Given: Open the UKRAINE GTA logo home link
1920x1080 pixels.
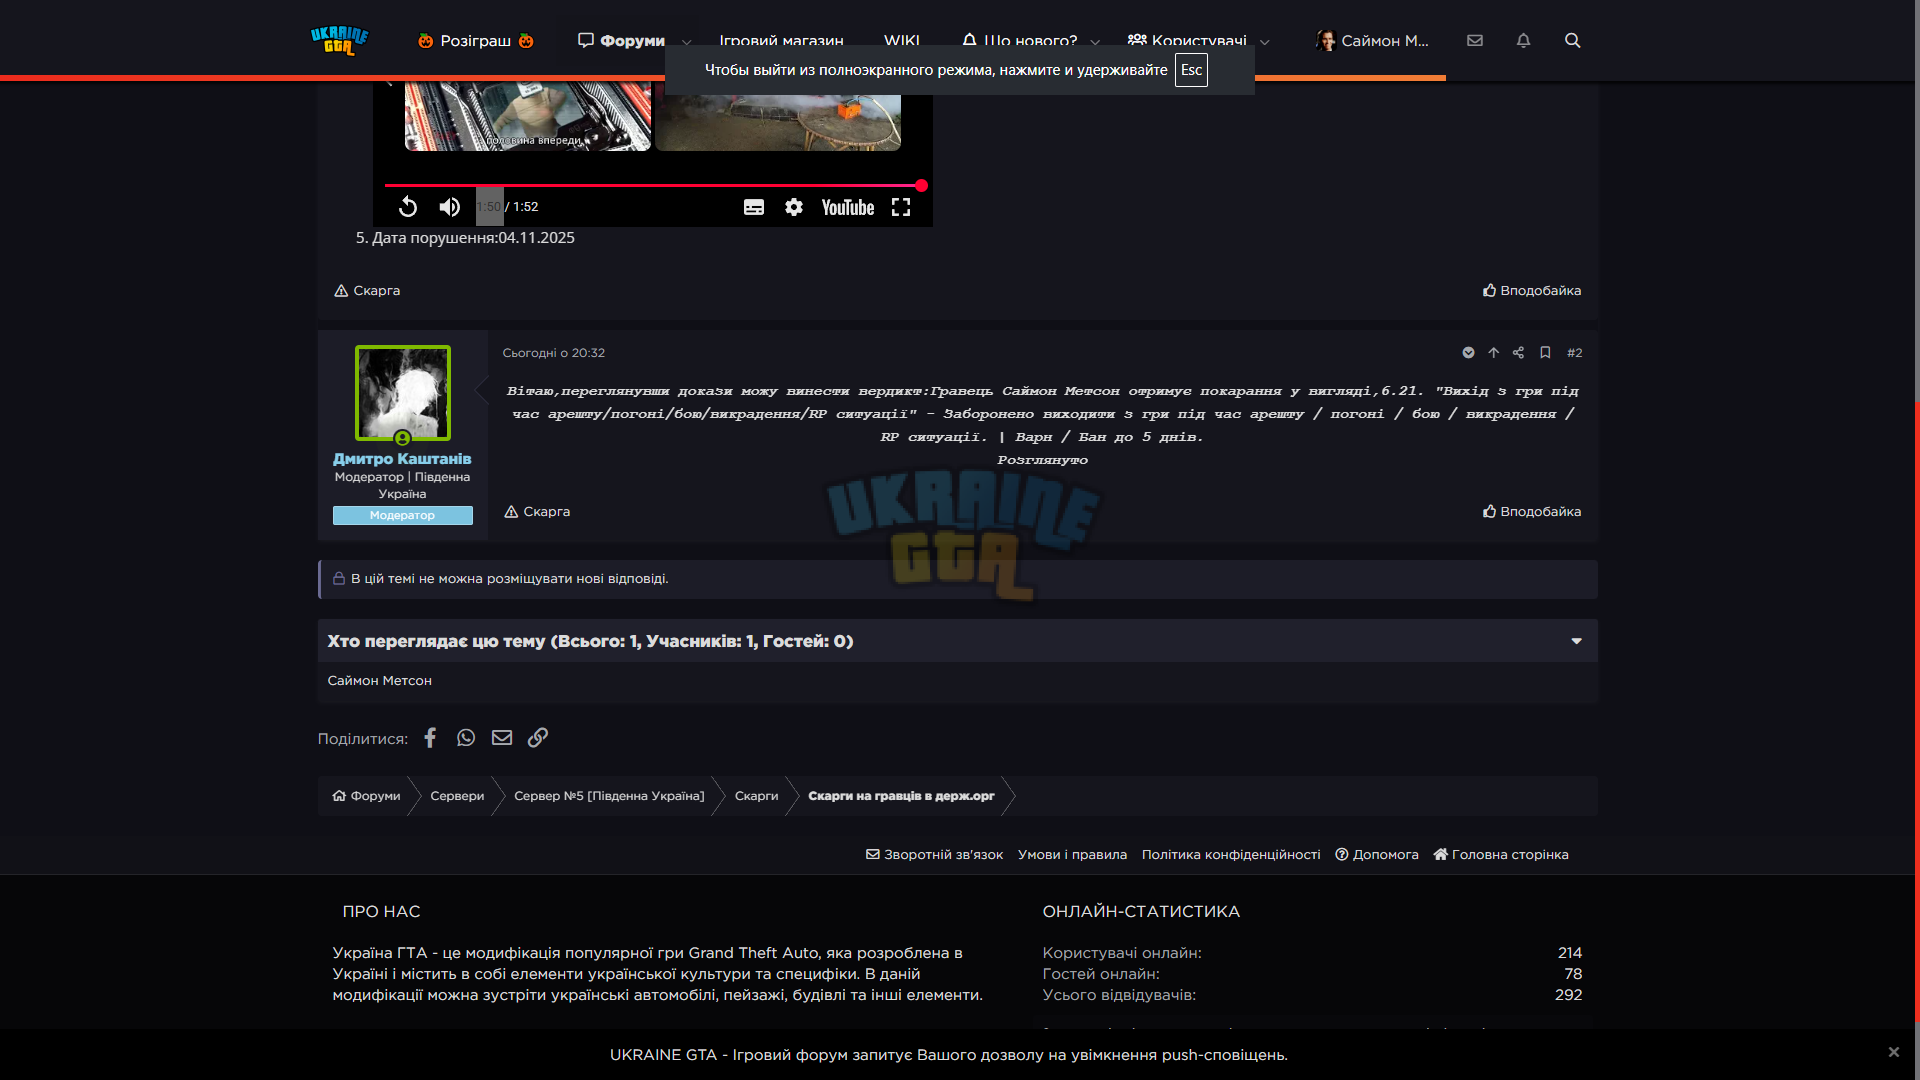Looking at the screenshot, I should click(x=339, y=40).
